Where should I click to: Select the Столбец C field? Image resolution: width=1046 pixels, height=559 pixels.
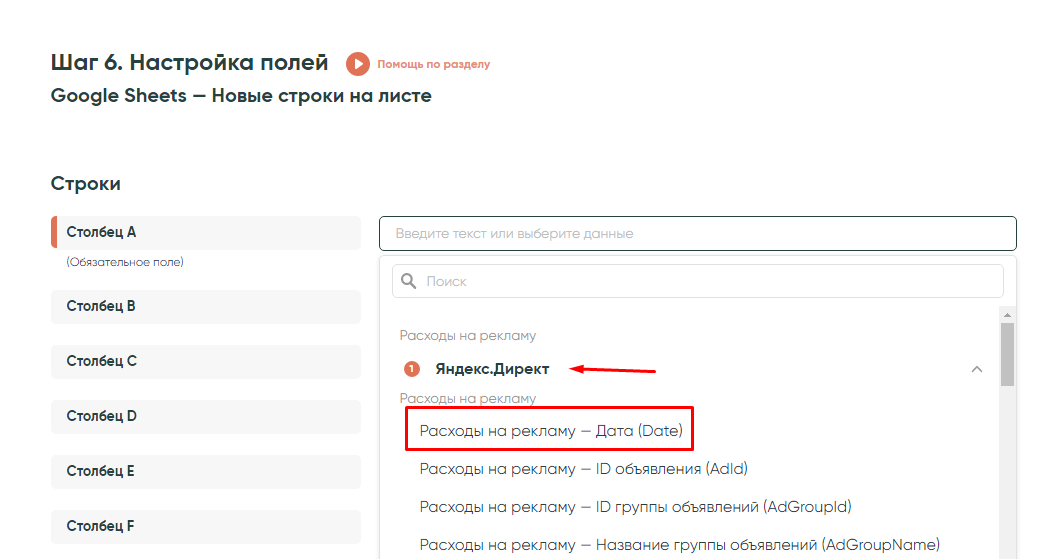click(x=206, y=361)
